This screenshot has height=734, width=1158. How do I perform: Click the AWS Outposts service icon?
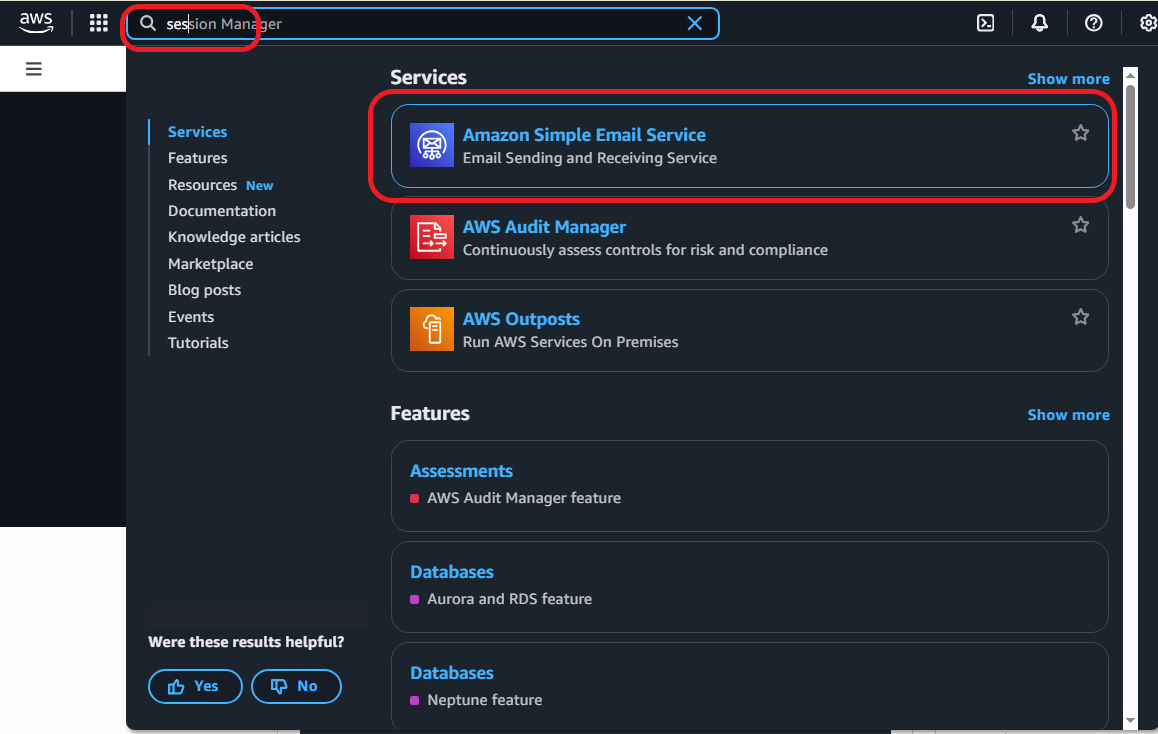pyautogui.click(x=432, y=330)
